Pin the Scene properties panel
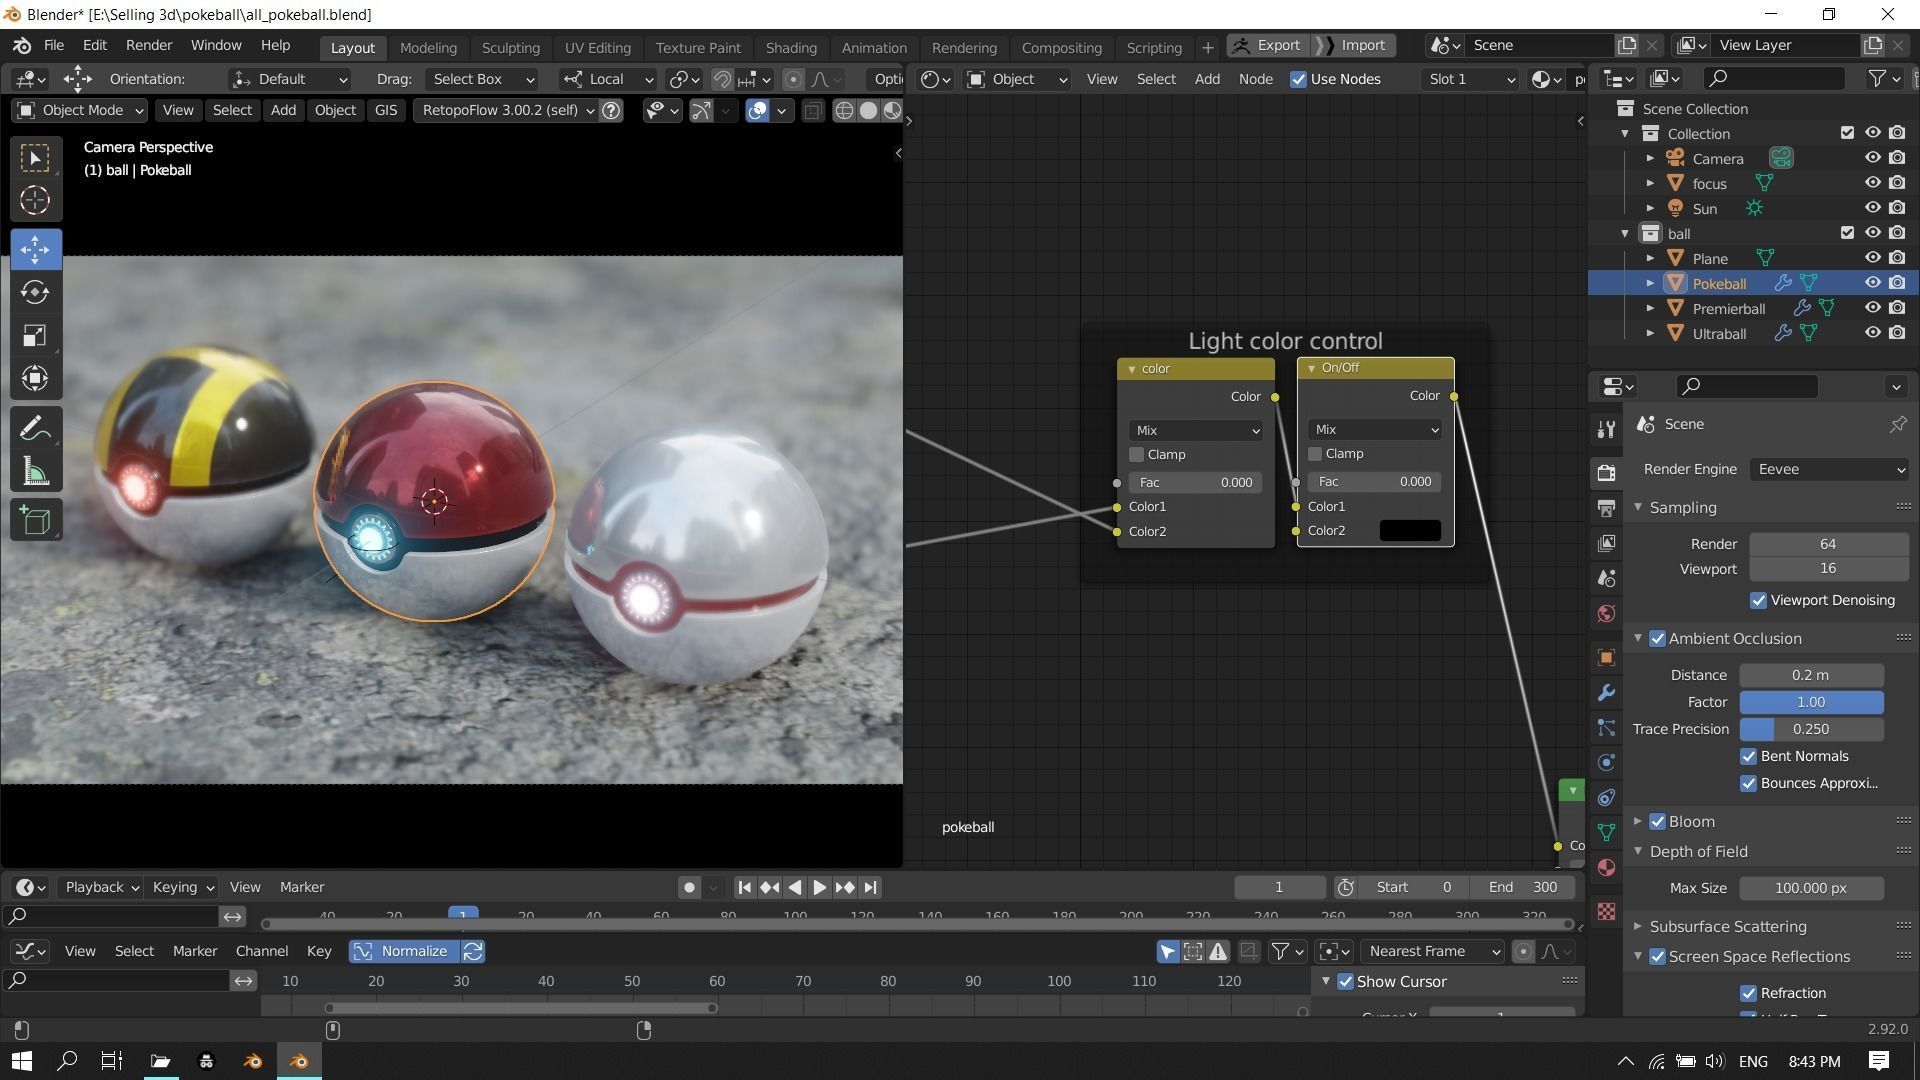Image resolution: width=1920 pixels, height=1080 pixels. [x=1897, y=424]
